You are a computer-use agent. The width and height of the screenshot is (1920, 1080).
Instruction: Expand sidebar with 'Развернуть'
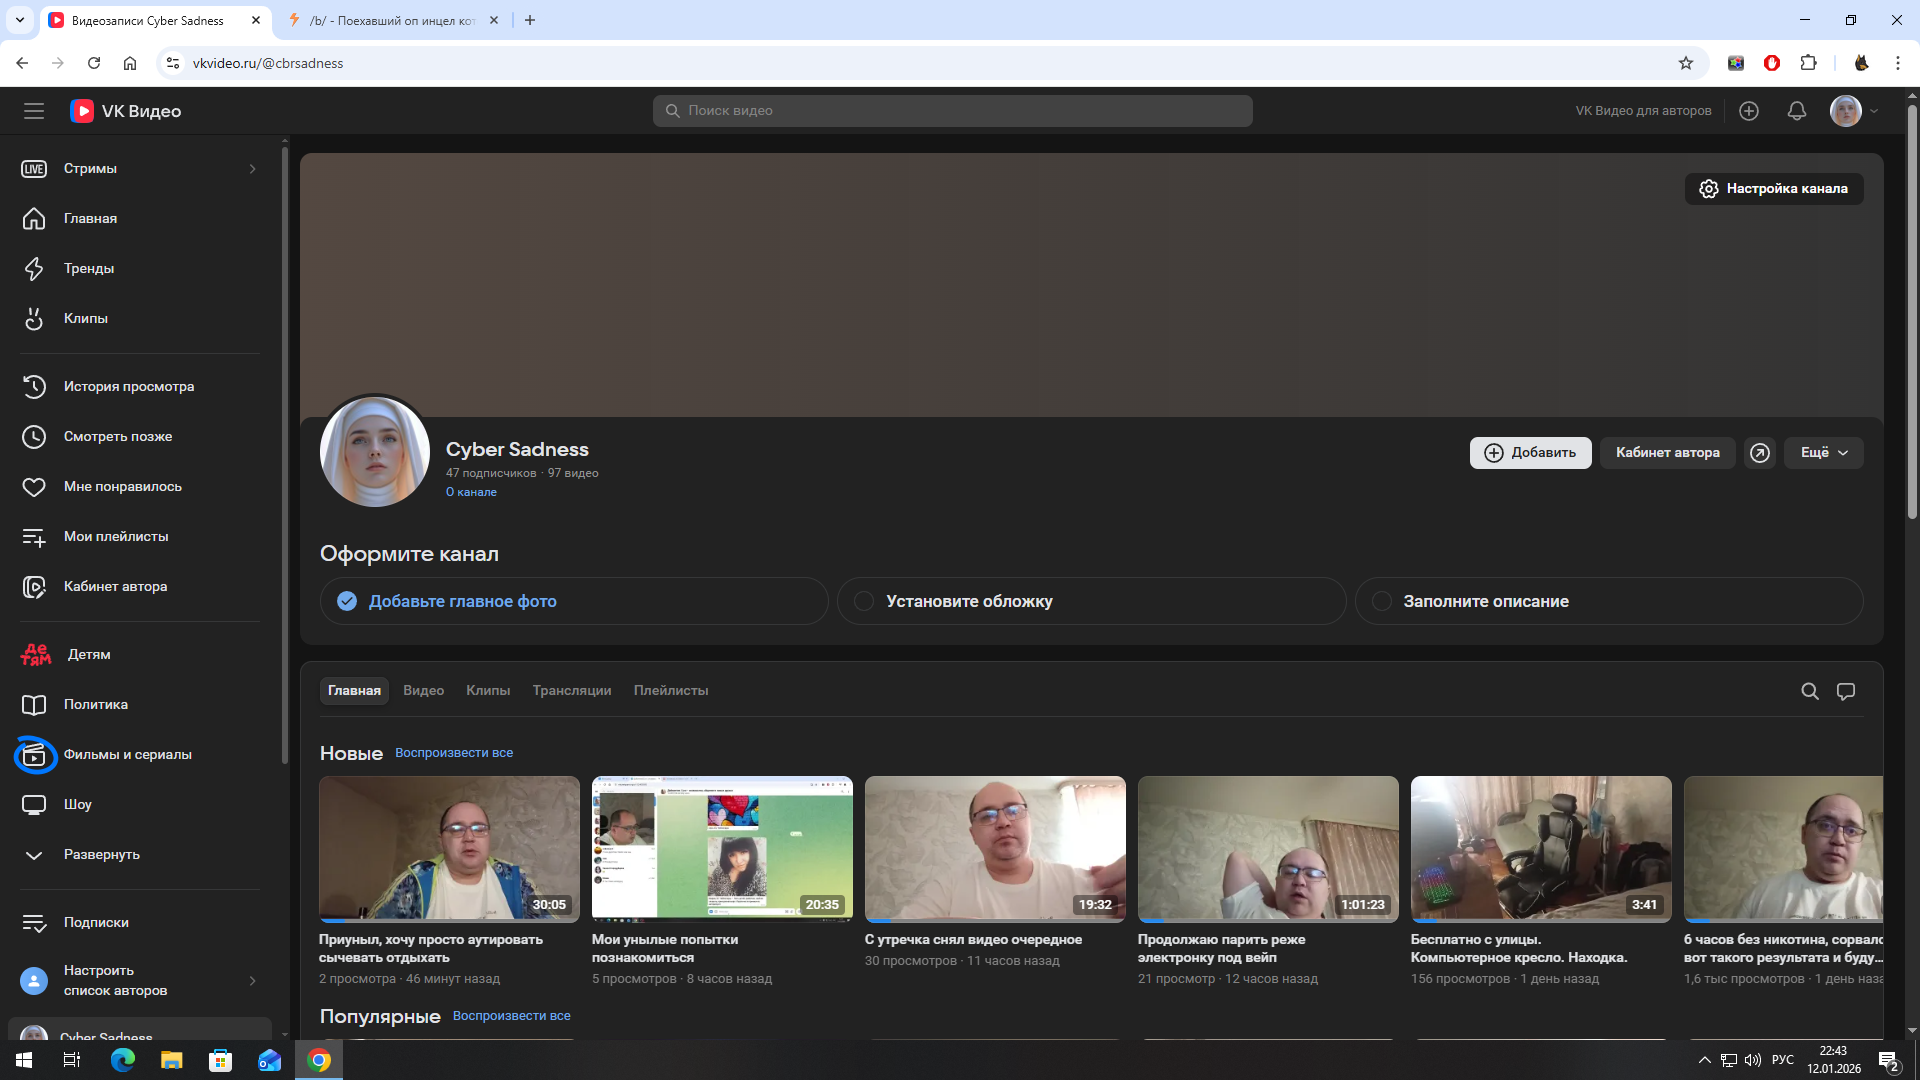click(101, 854)
